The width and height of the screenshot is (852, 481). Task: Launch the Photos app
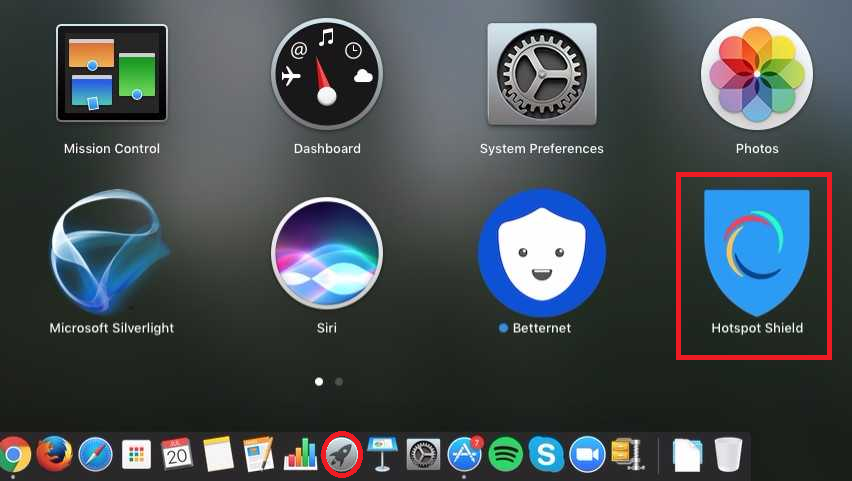[757, 73]
